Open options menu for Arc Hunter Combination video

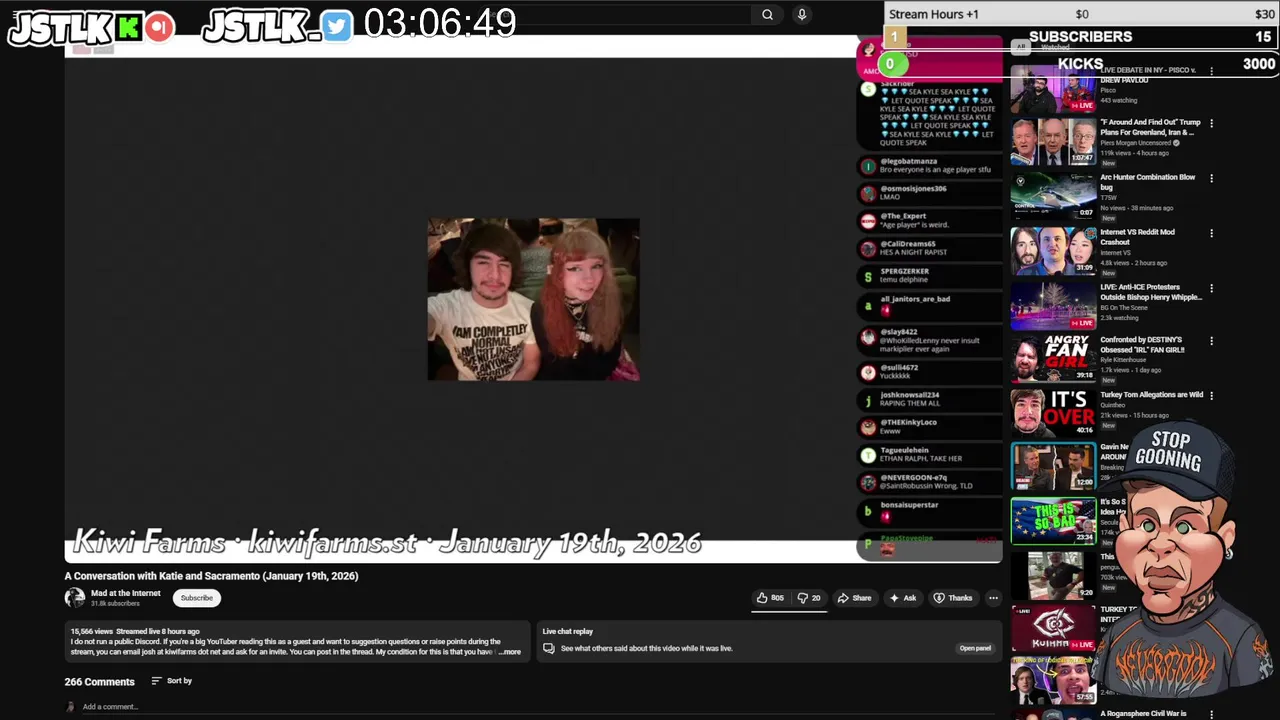point(1211,179)
